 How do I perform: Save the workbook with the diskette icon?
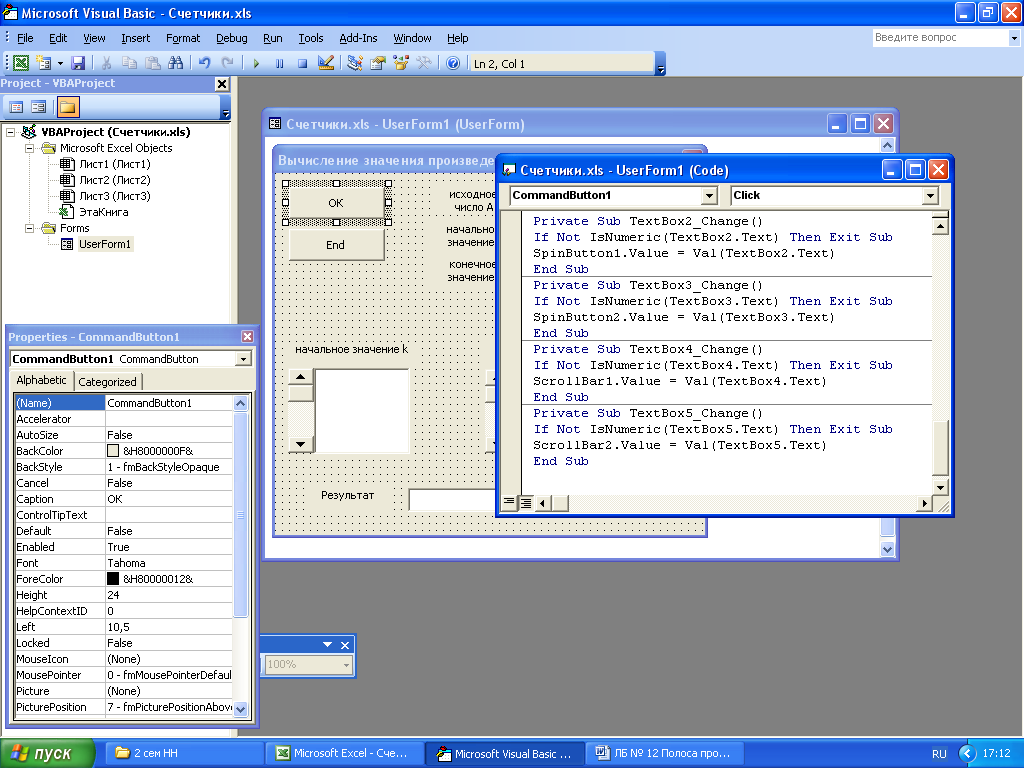pyautogui.click(x=78, y=63)
